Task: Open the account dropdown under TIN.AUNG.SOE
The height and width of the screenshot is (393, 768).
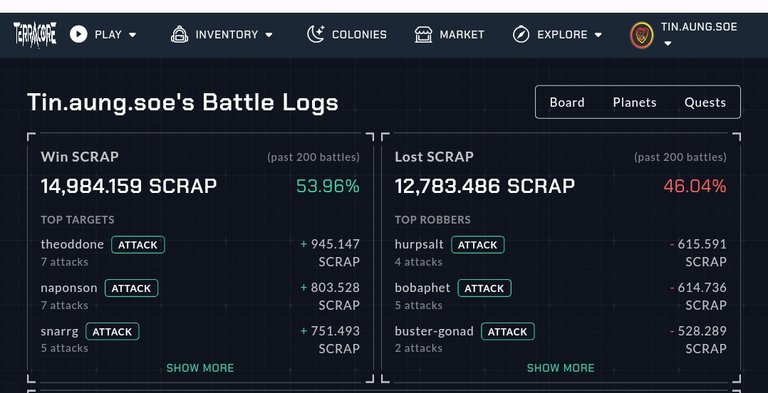Action: pos(667,43)
